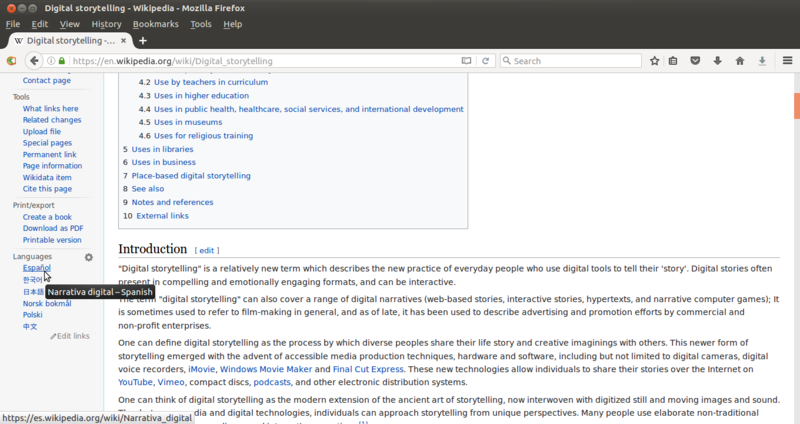Click Cite this page
The image size is (800, 424).
click(47, 189)
